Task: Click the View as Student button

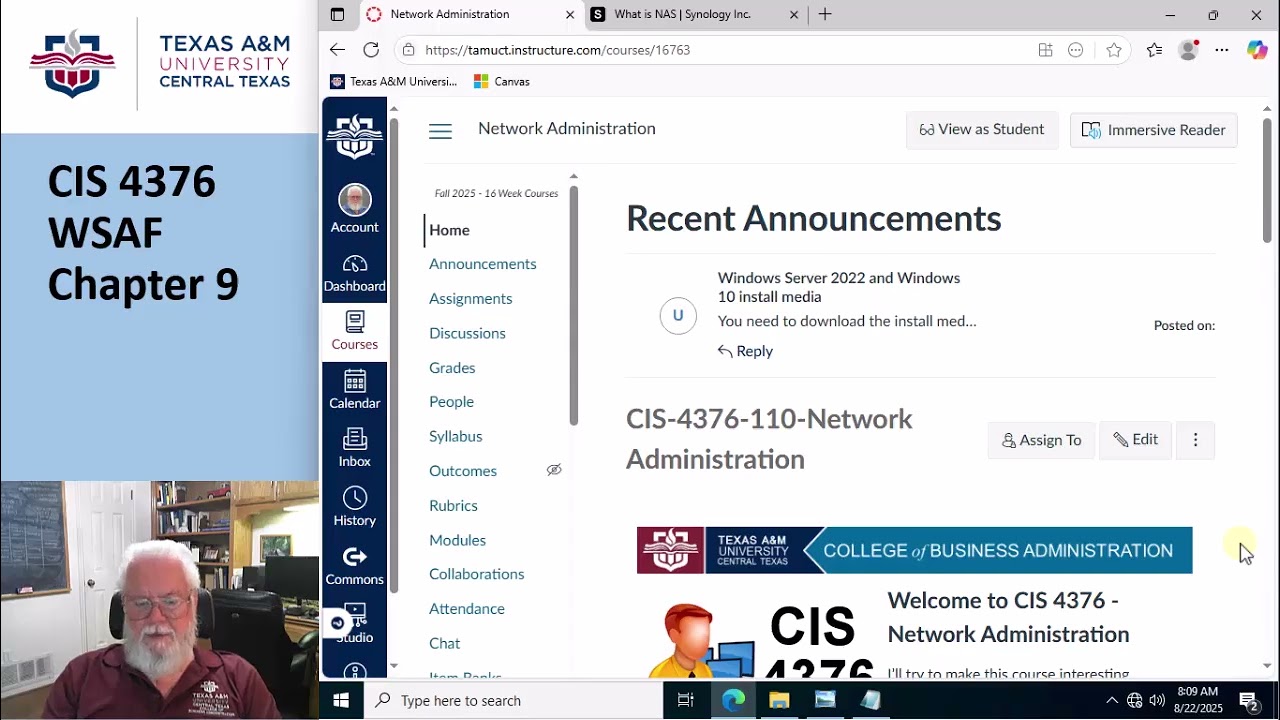Action: [982, 130]
